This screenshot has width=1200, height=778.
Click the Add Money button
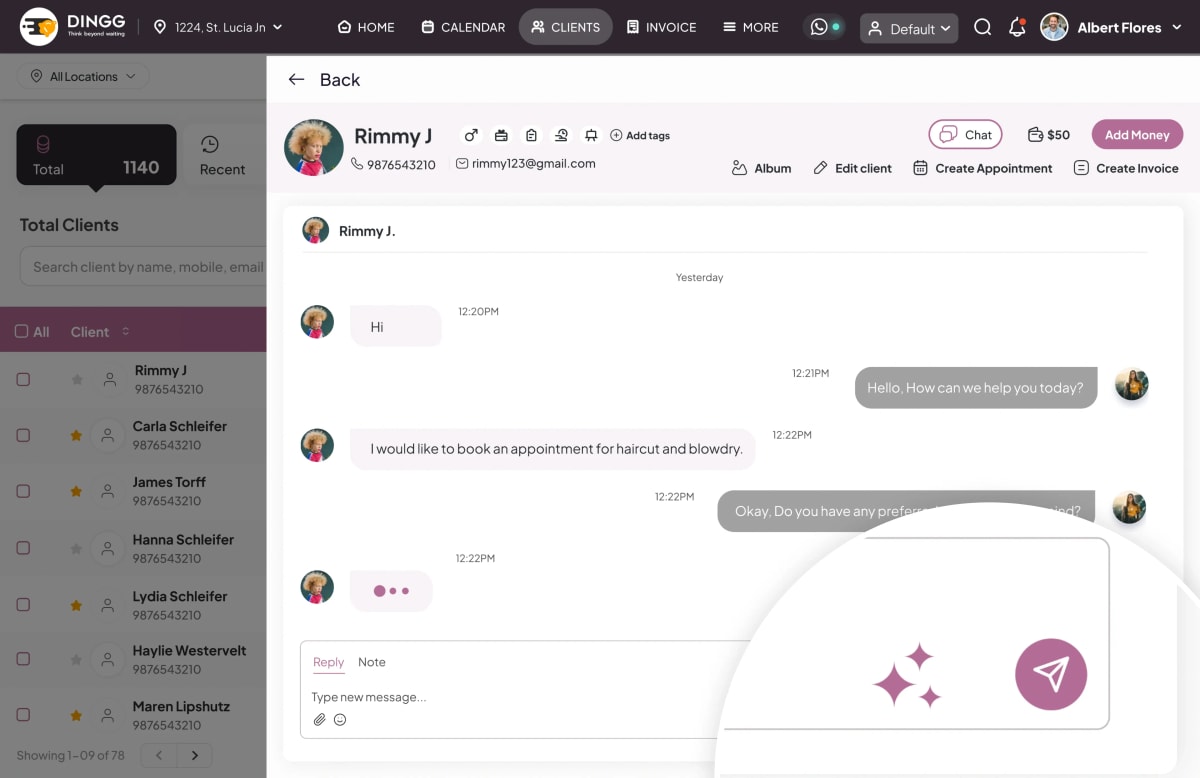click(1137, 135)
